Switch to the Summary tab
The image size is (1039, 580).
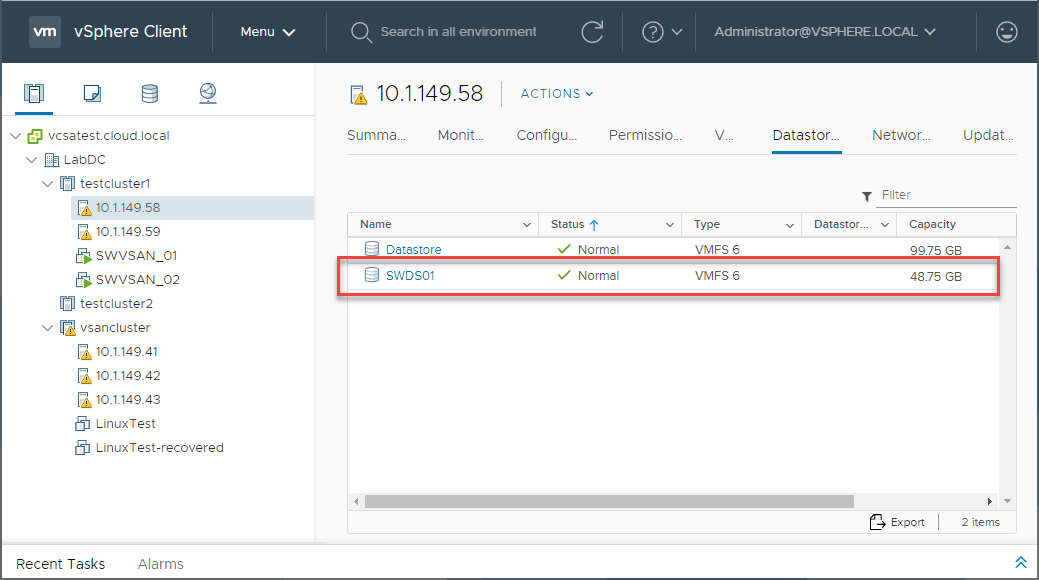[376, 135]
